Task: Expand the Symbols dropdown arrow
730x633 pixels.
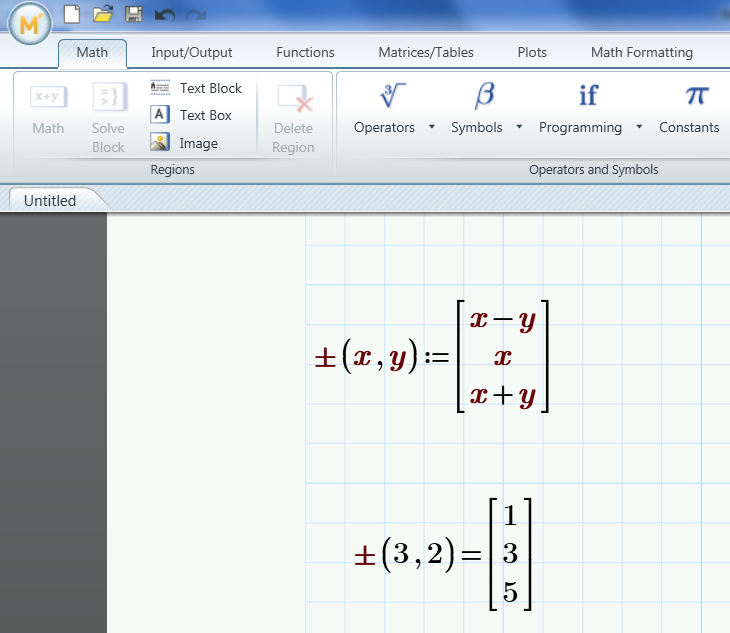Action: tap(519, 127)
